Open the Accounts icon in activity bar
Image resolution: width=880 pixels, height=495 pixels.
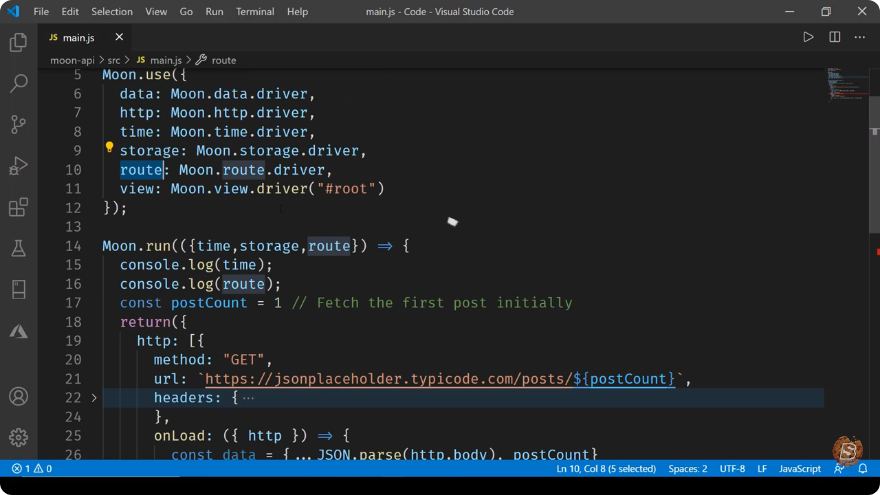18,396
